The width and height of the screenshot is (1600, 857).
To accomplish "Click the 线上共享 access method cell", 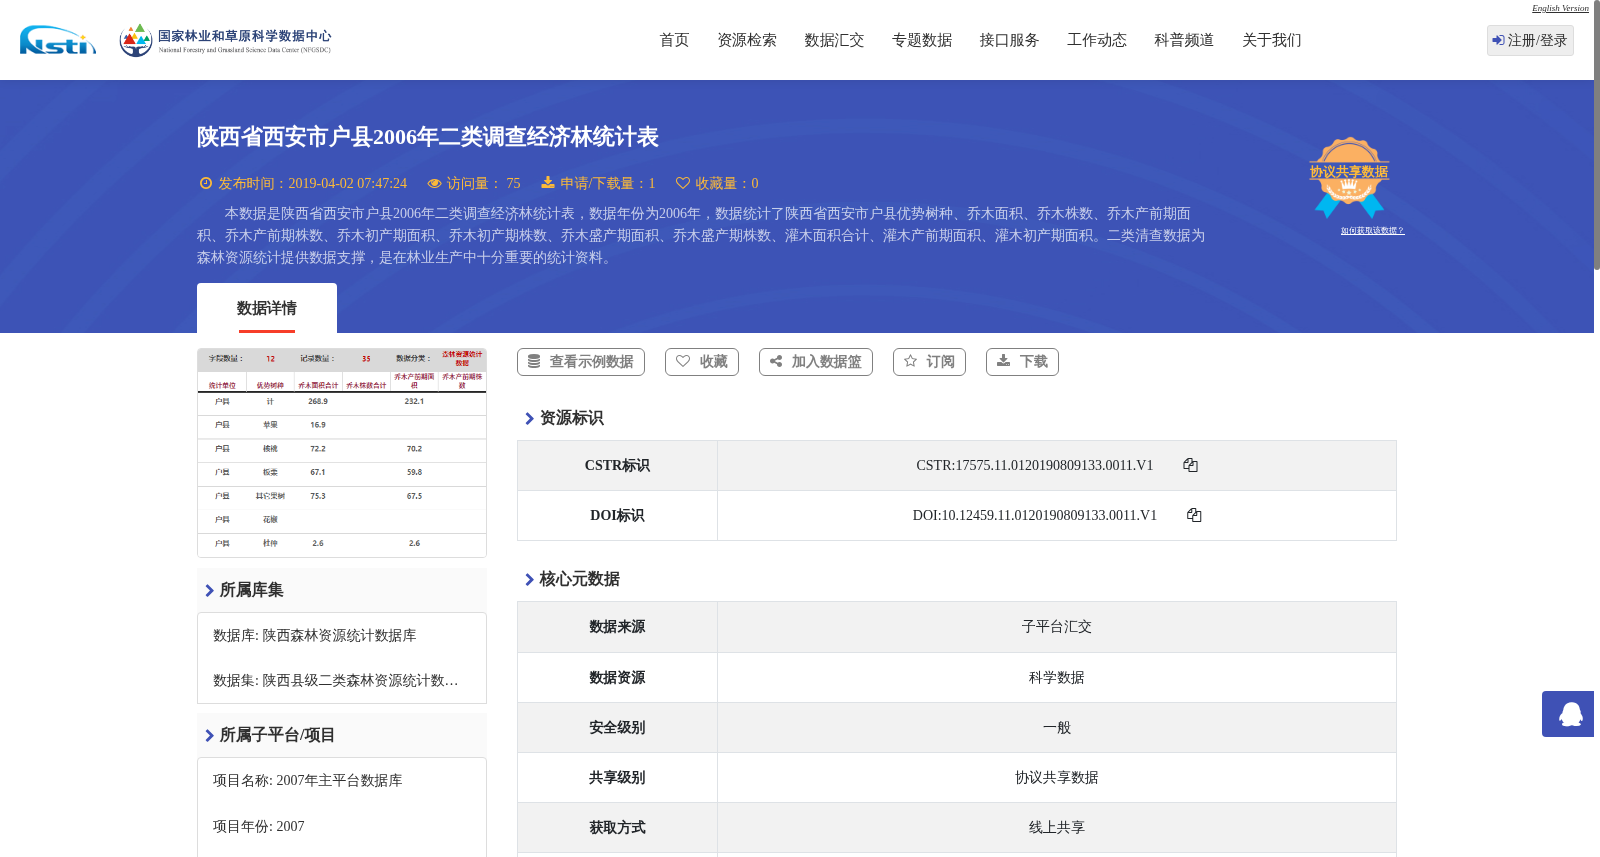I will pos(1057,828).
